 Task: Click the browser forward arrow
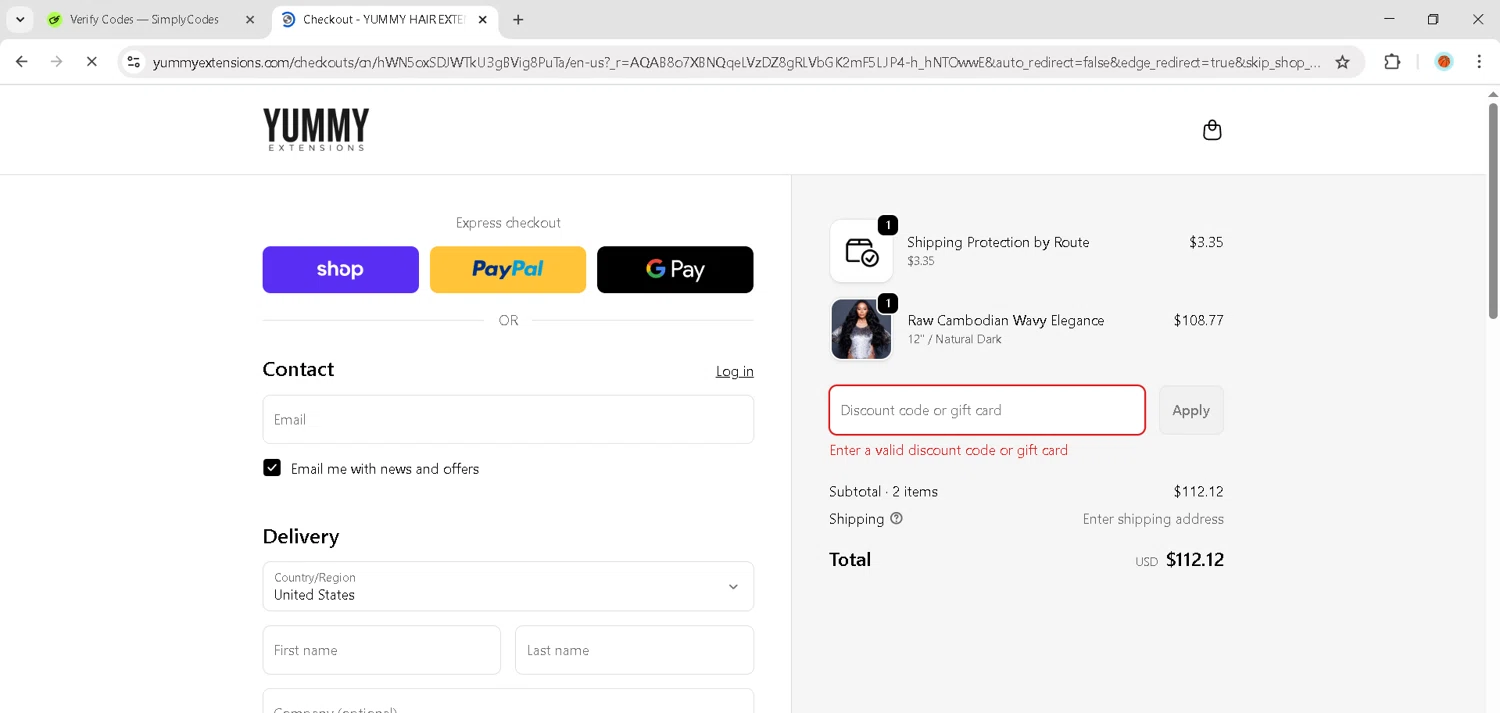[x=57, y=62]
